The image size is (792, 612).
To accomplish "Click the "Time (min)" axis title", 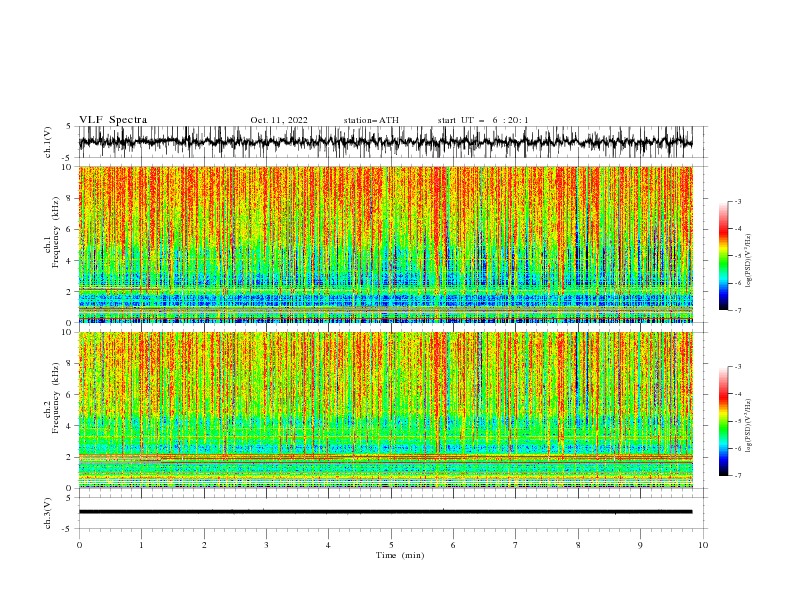I will pyautogui.click(x=400, y=555).
